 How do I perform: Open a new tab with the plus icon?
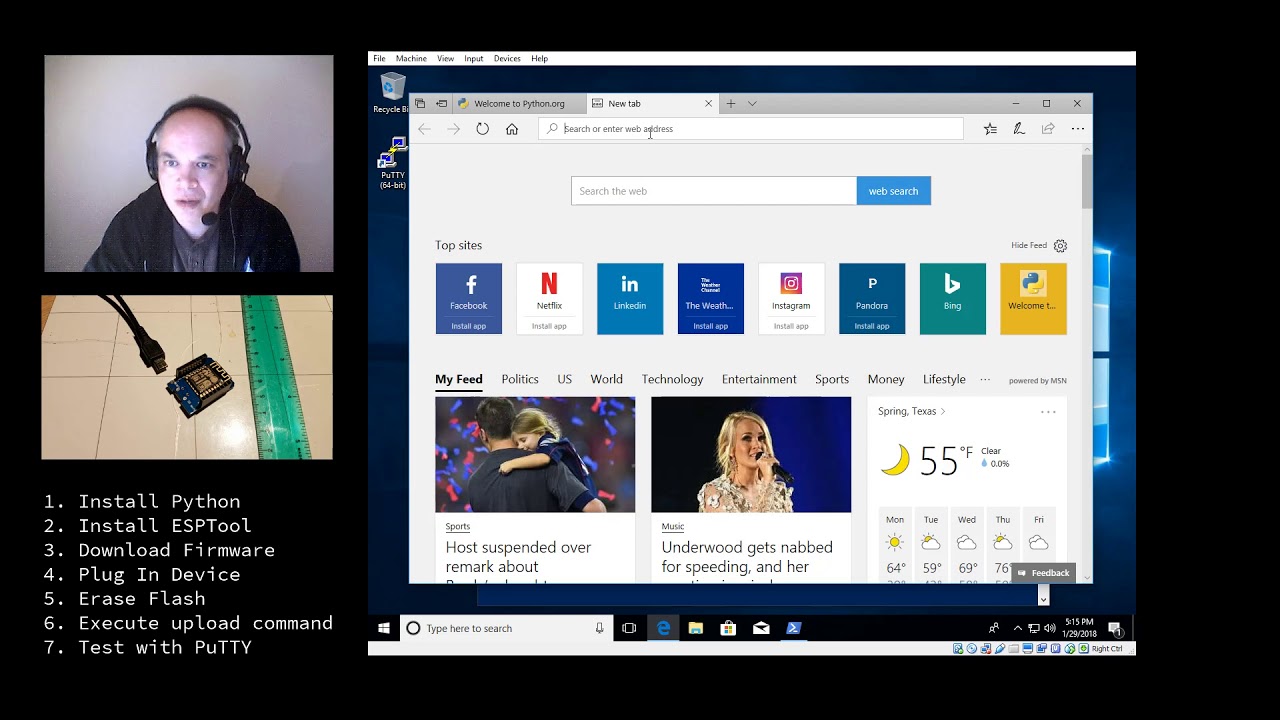(731, 103)
